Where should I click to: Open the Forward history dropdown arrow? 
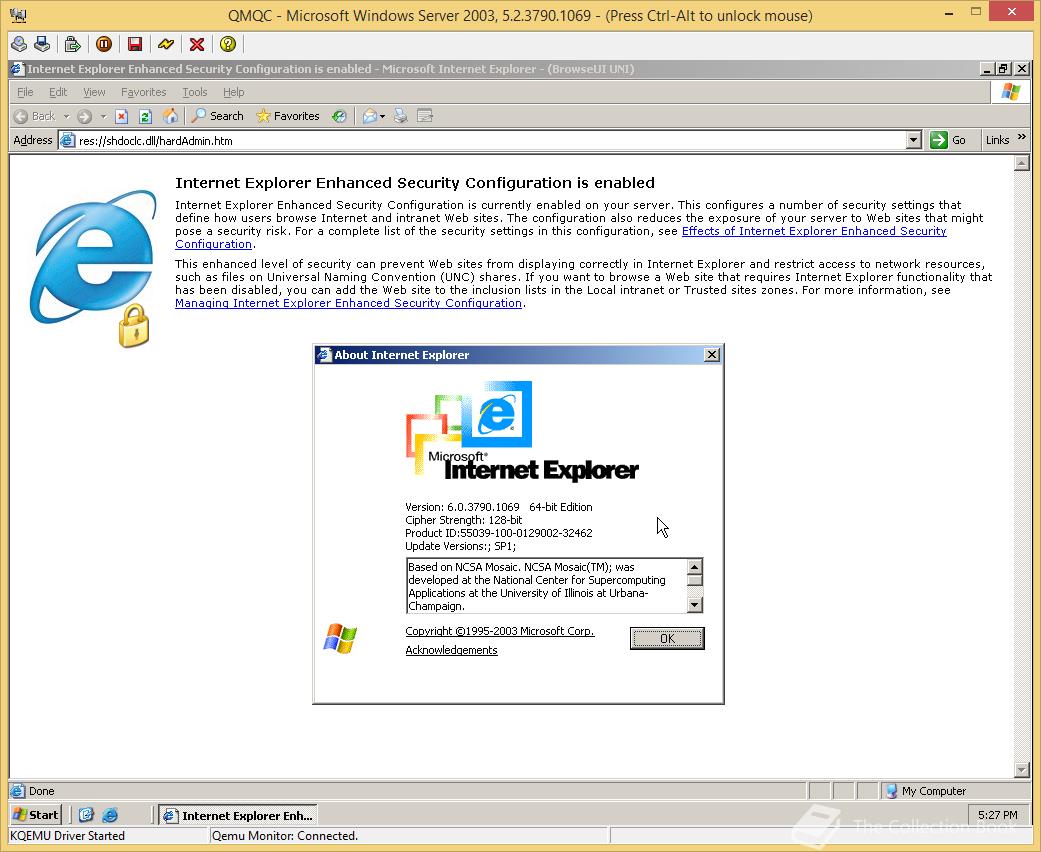point(103,116)
